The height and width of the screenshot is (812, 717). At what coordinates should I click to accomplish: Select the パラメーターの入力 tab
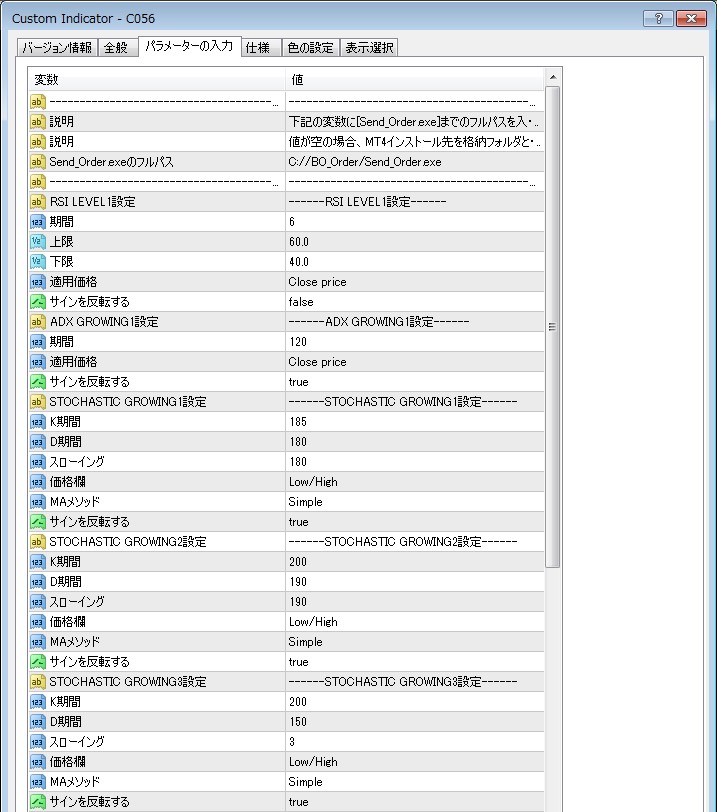coord(189,46)
